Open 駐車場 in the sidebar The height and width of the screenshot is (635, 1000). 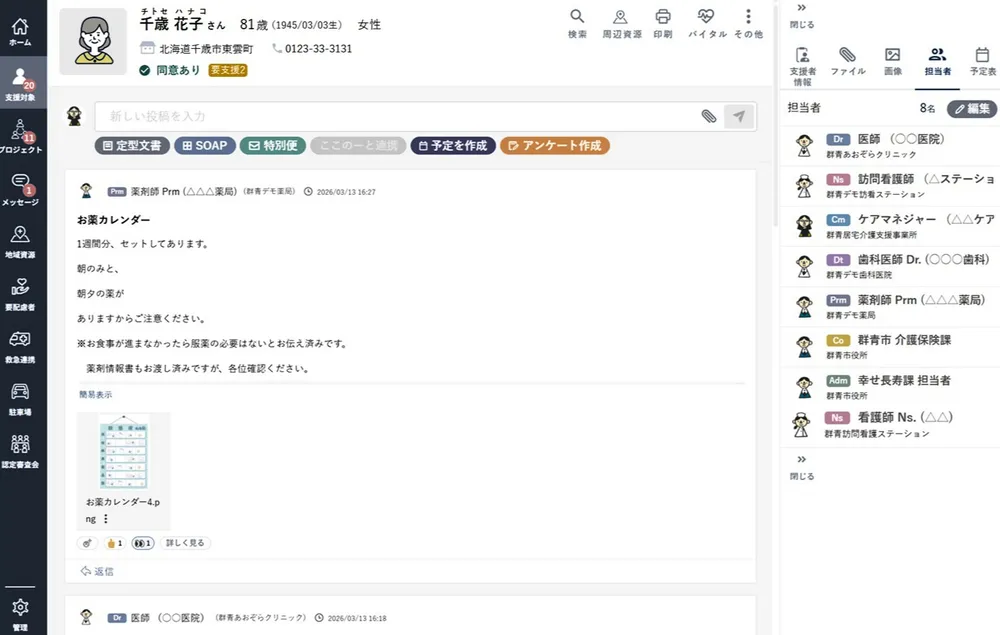[20, 399]
